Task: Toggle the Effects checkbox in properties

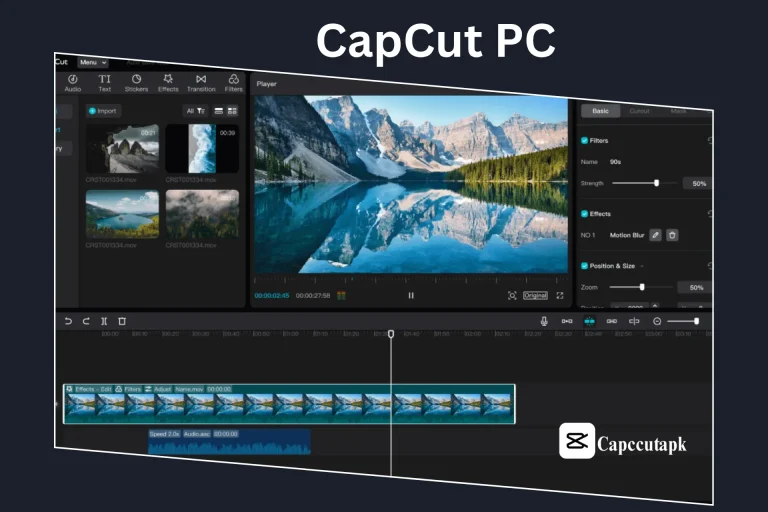Action: point(584,214)
